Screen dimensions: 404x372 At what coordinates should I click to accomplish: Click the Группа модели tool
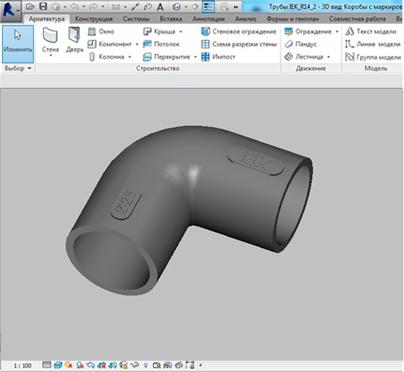(x=373, y=57)
